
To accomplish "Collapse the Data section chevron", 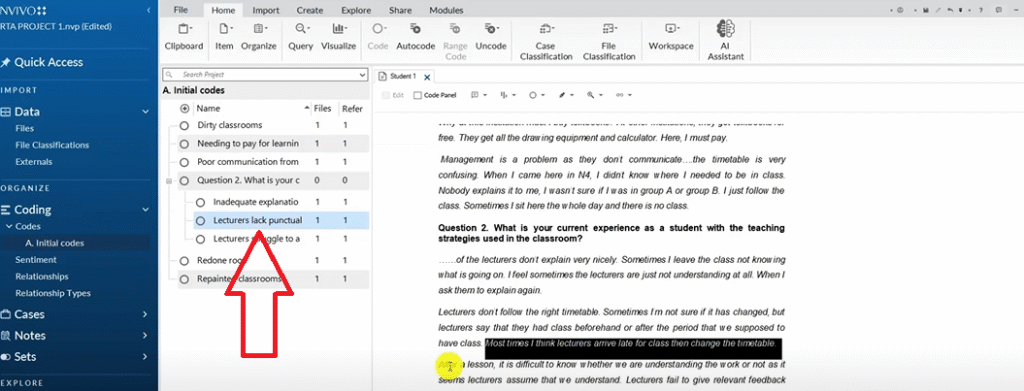I will tap(146, 112).
